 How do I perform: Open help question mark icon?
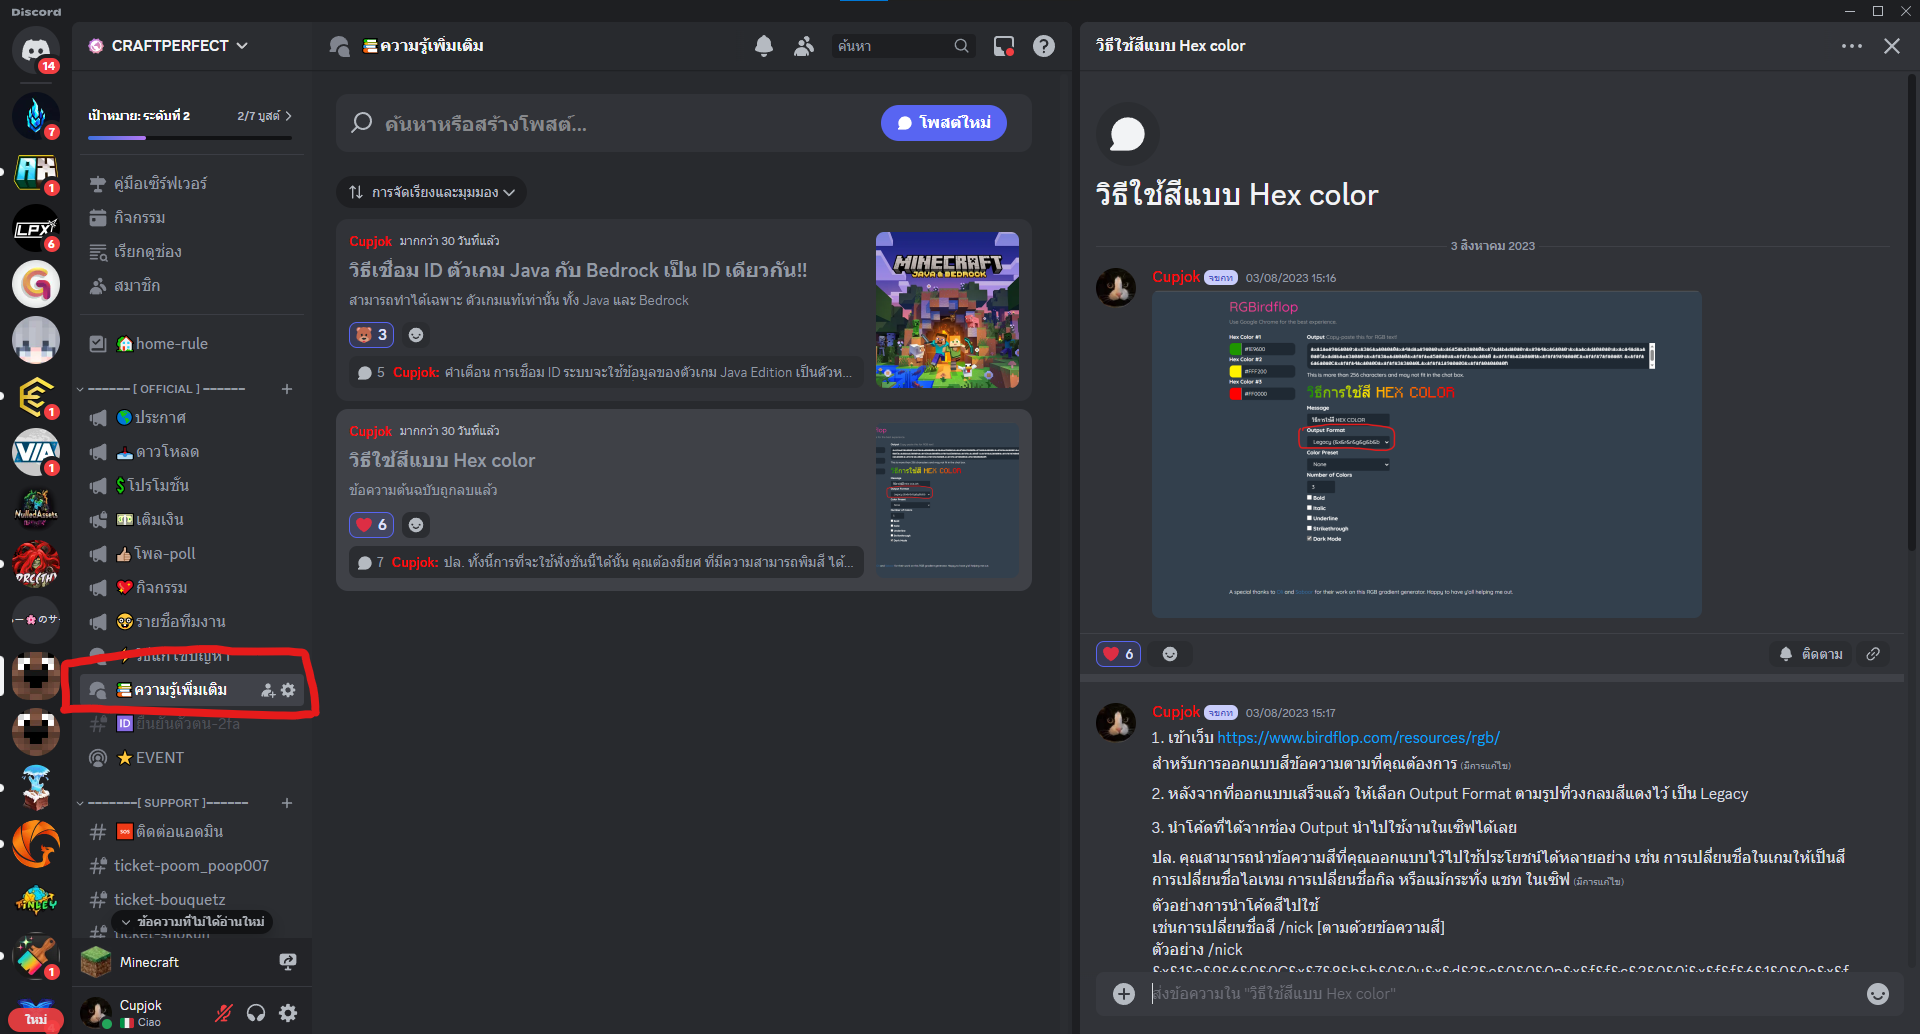(1044, 46)
